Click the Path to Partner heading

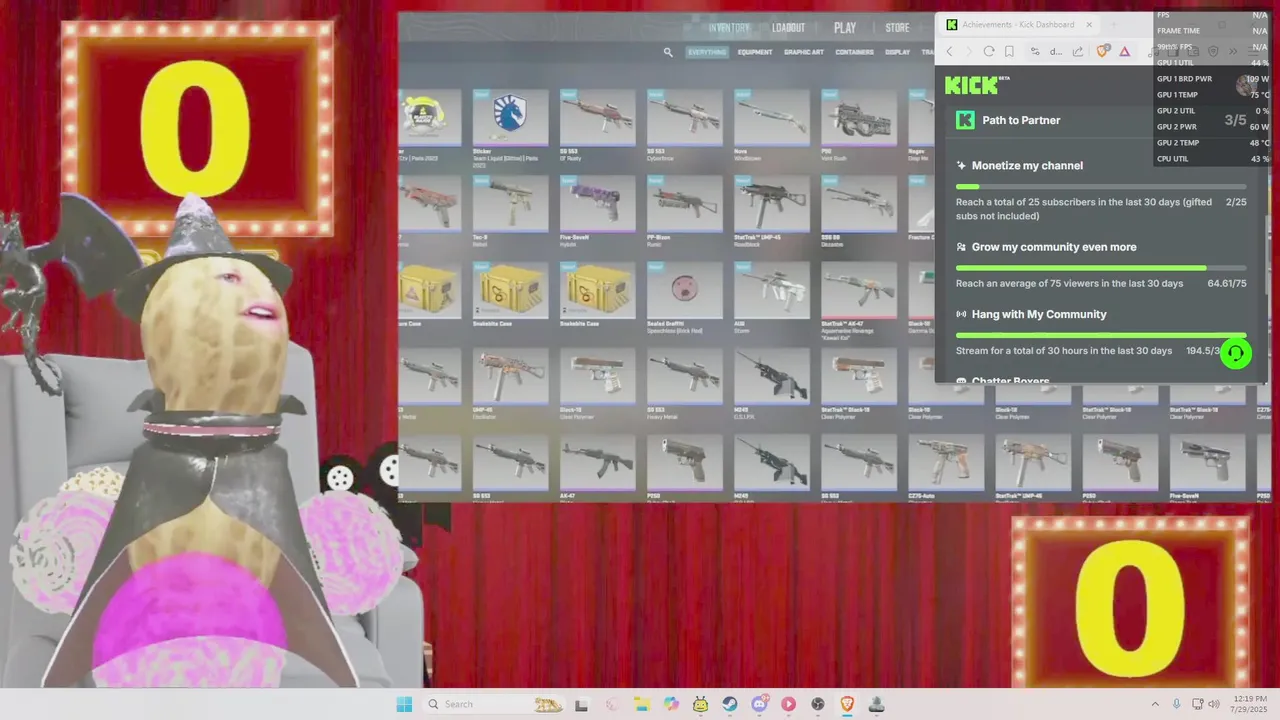(x=1021, y=120)
